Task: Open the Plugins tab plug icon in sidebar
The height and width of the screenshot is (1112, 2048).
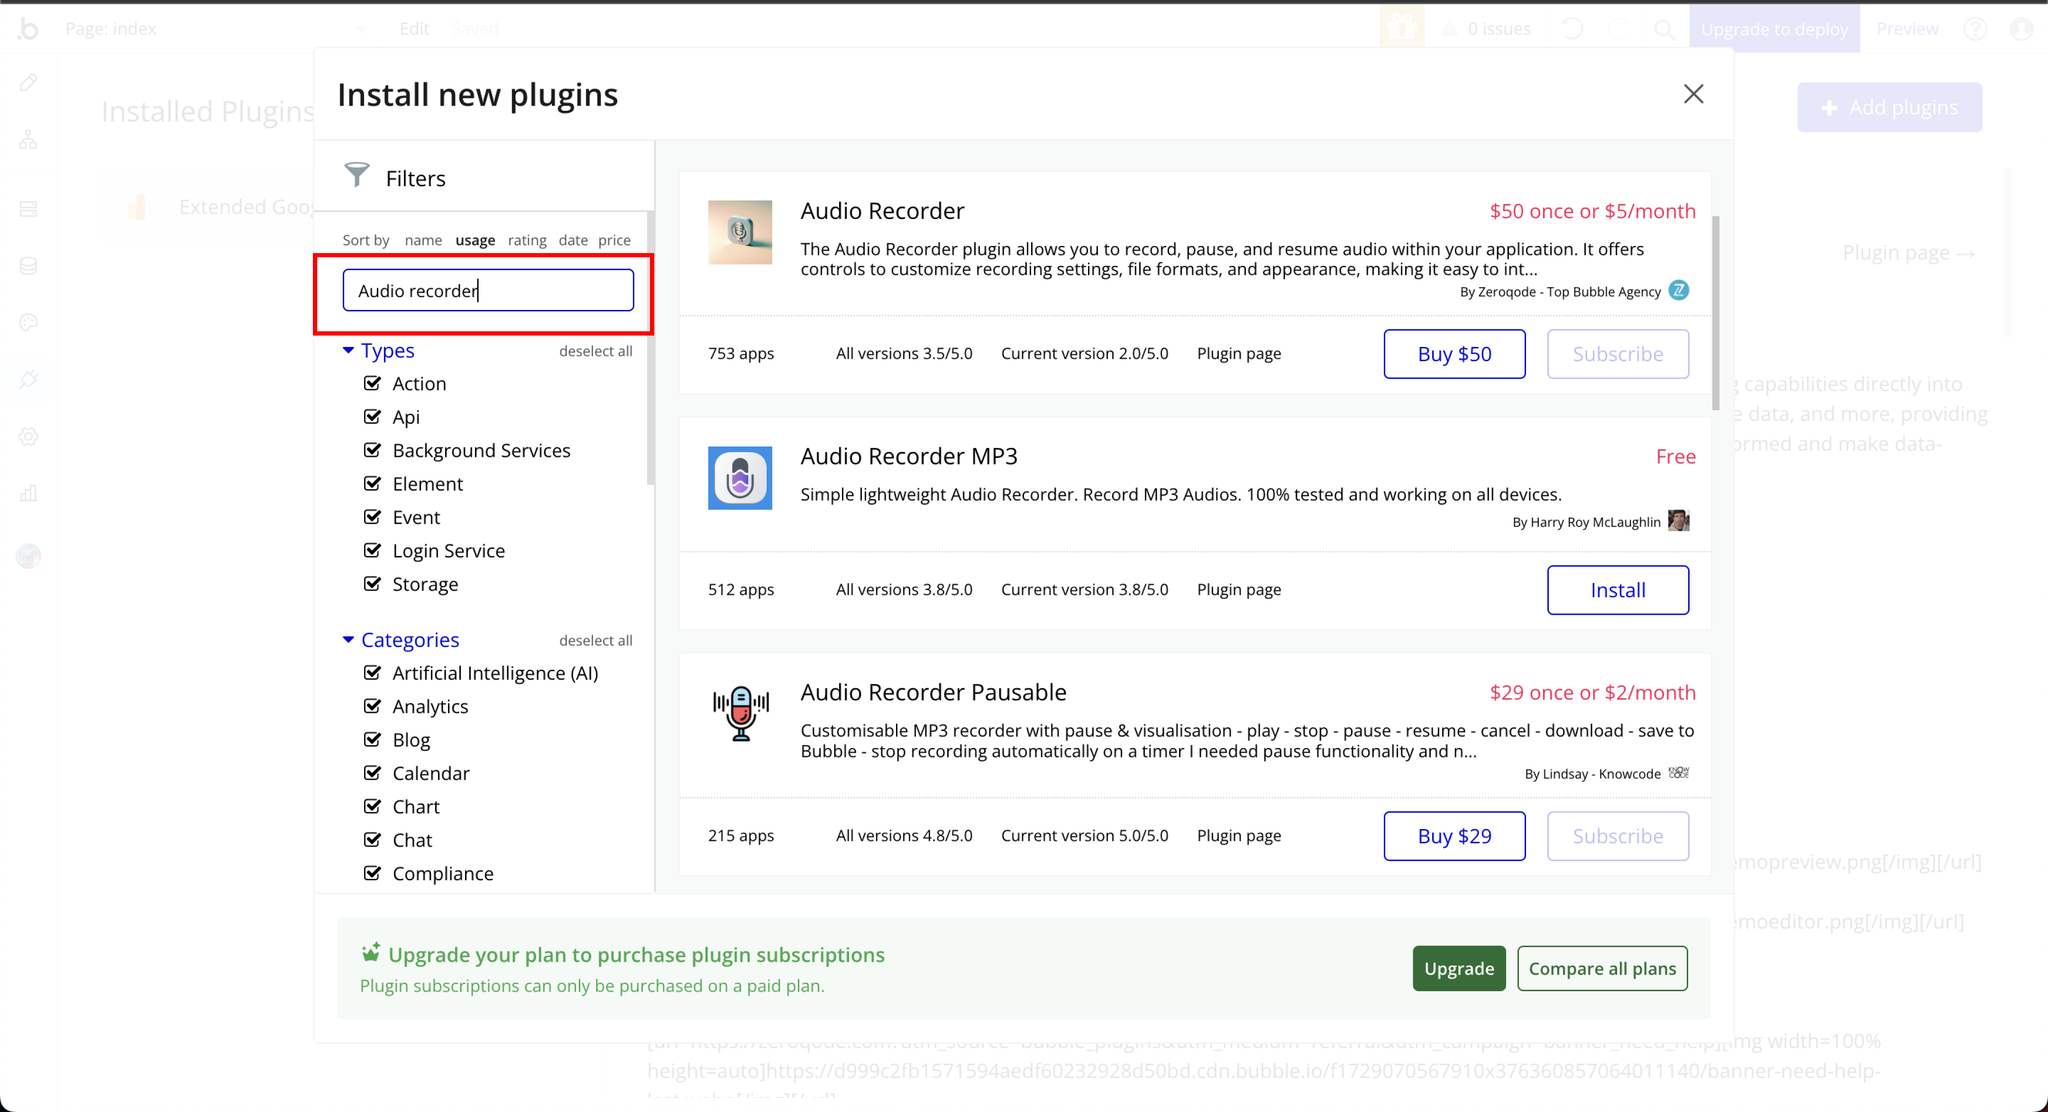Action: 28,379
